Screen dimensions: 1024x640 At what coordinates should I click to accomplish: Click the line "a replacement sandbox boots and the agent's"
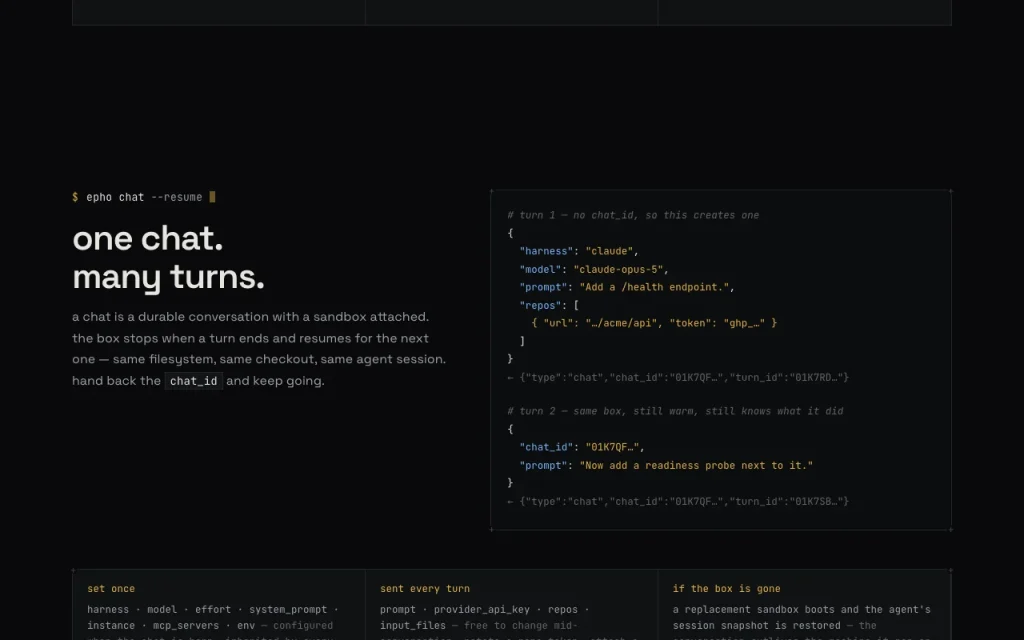(801, 609)
